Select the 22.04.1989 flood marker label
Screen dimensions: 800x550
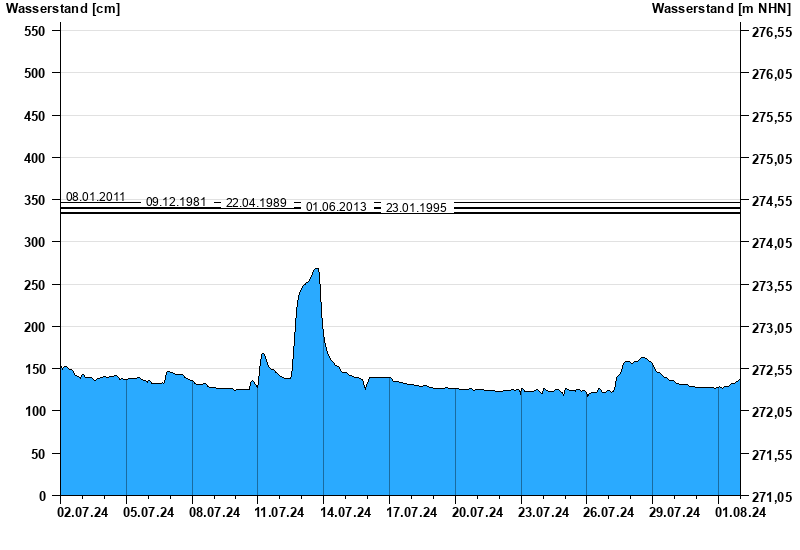pyautogui.click(x=256, y=203)
